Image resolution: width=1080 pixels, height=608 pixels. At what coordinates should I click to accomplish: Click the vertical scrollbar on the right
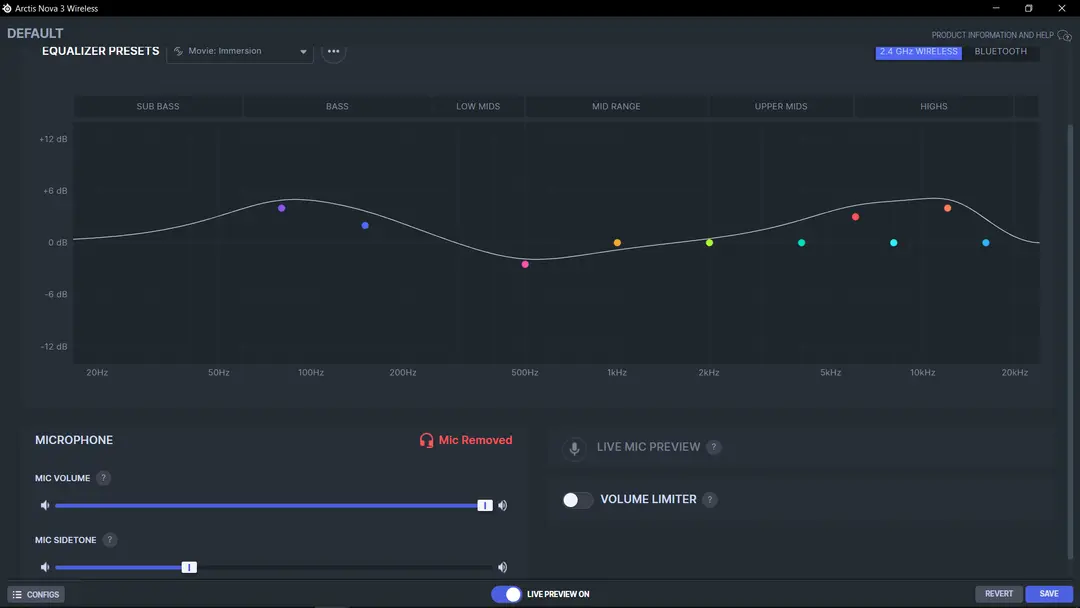coord(1070,341)
